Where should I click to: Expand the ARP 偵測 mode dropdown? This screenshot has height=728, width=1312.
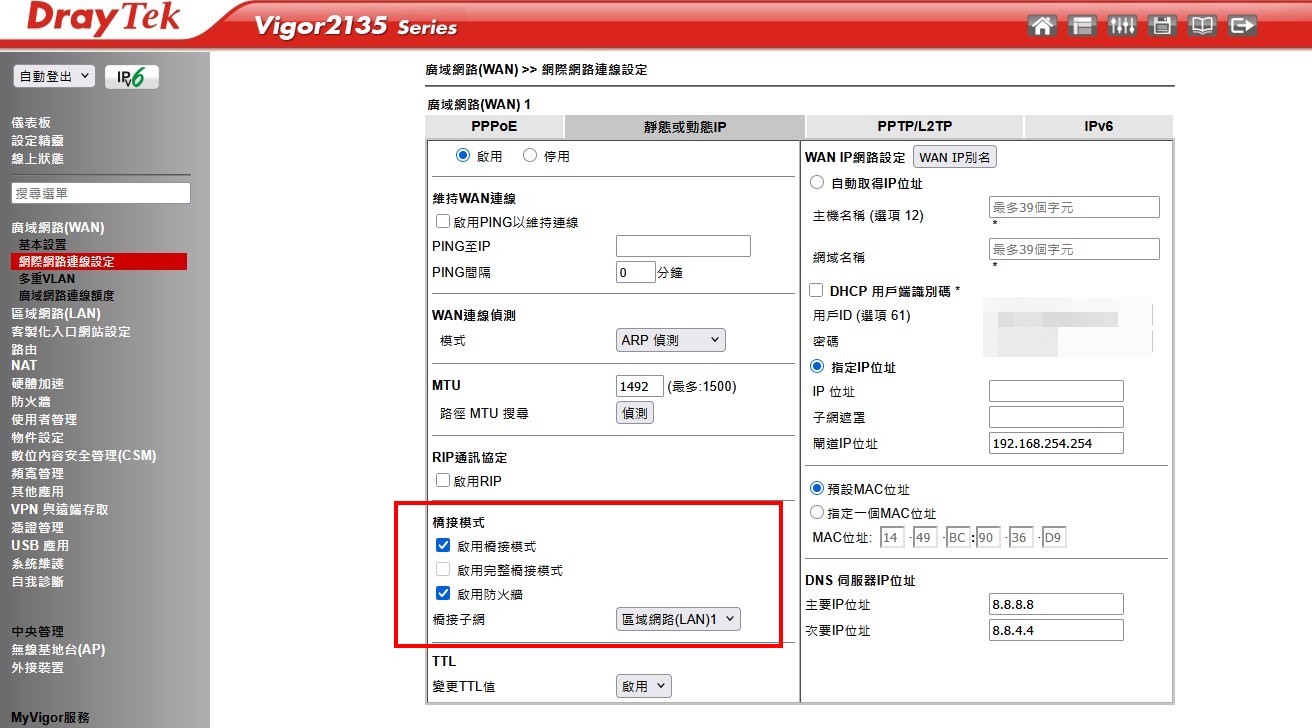(x=670, y=340)
